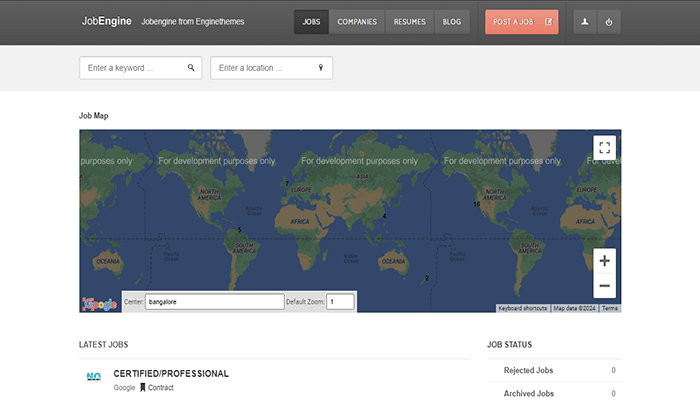The height and width of the screenshot is (400, 700).
Task: Zoom out on the map with minus button
Action: pyautogui.click(x=604, y=286)
